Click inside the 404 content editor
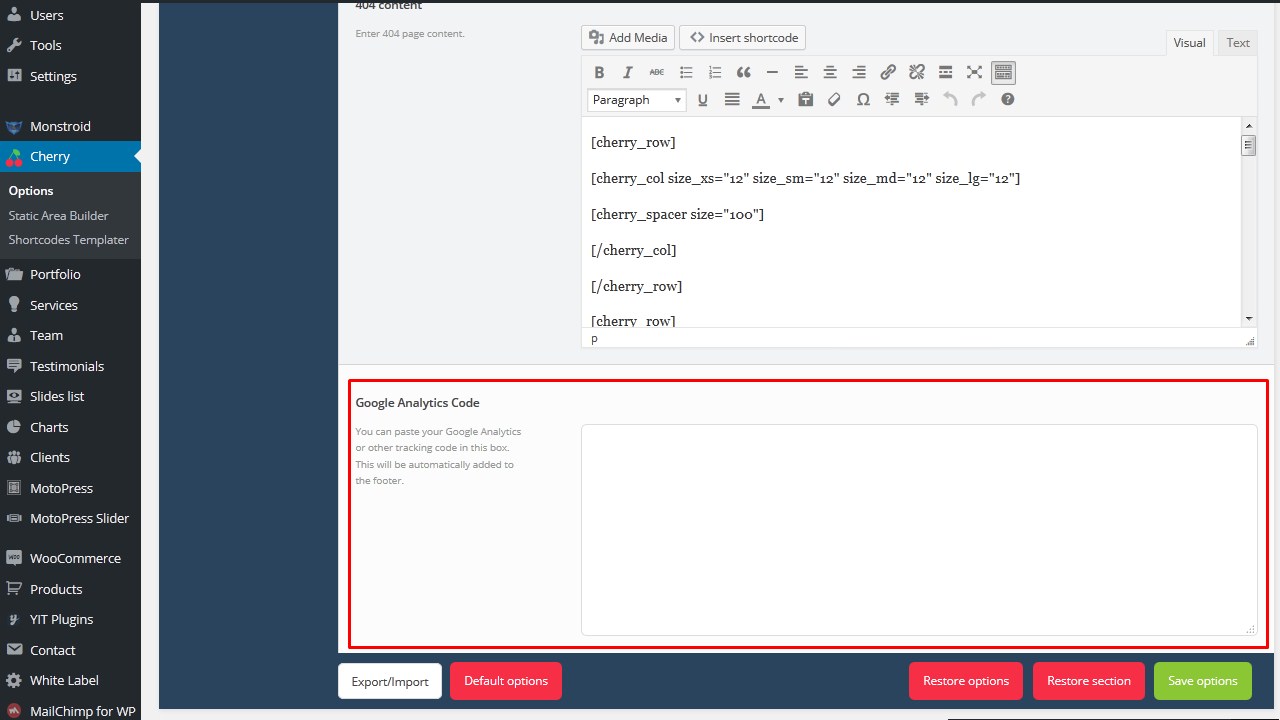This screenshot has height=720, width=1280. click(x=911, y=222)
